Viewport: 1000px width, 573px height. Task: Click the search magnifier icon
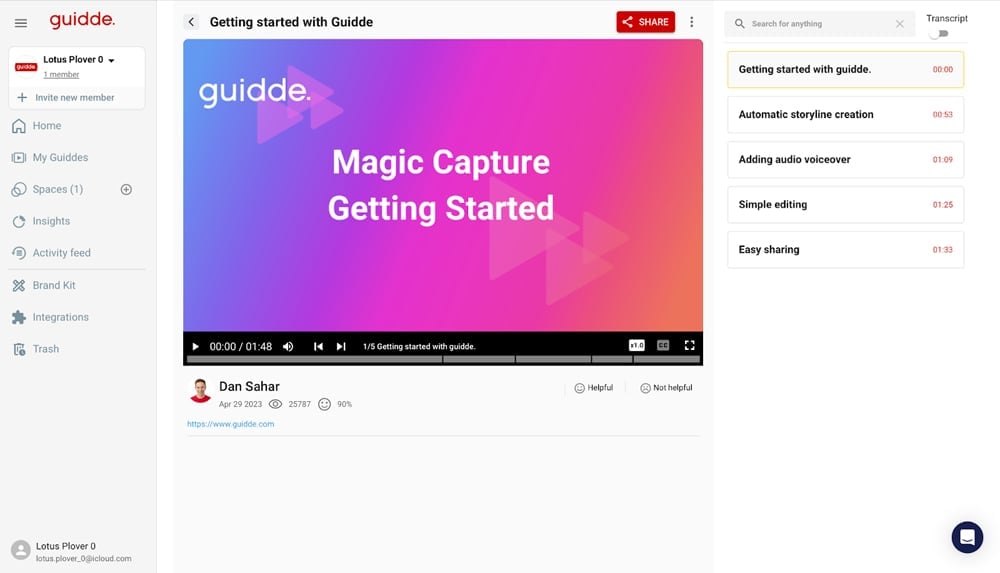739,24
